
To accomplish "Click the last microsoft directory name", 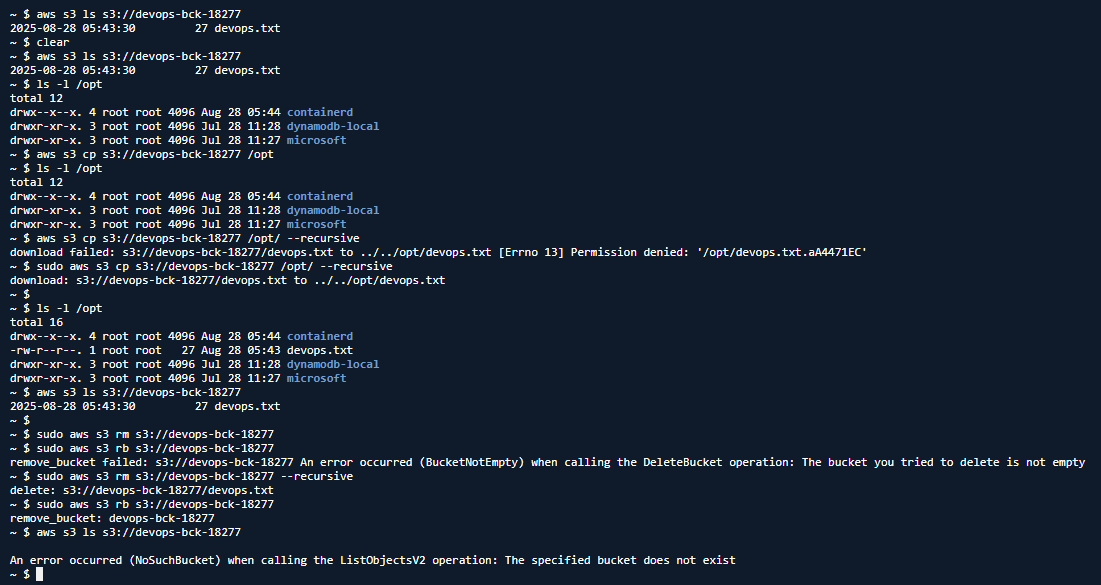I will pos(316,378).
